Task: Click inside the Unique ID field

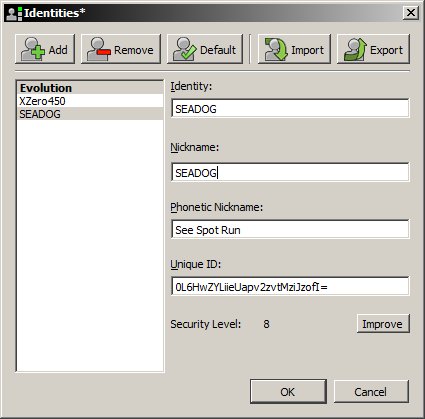Action: coord(290,286)
